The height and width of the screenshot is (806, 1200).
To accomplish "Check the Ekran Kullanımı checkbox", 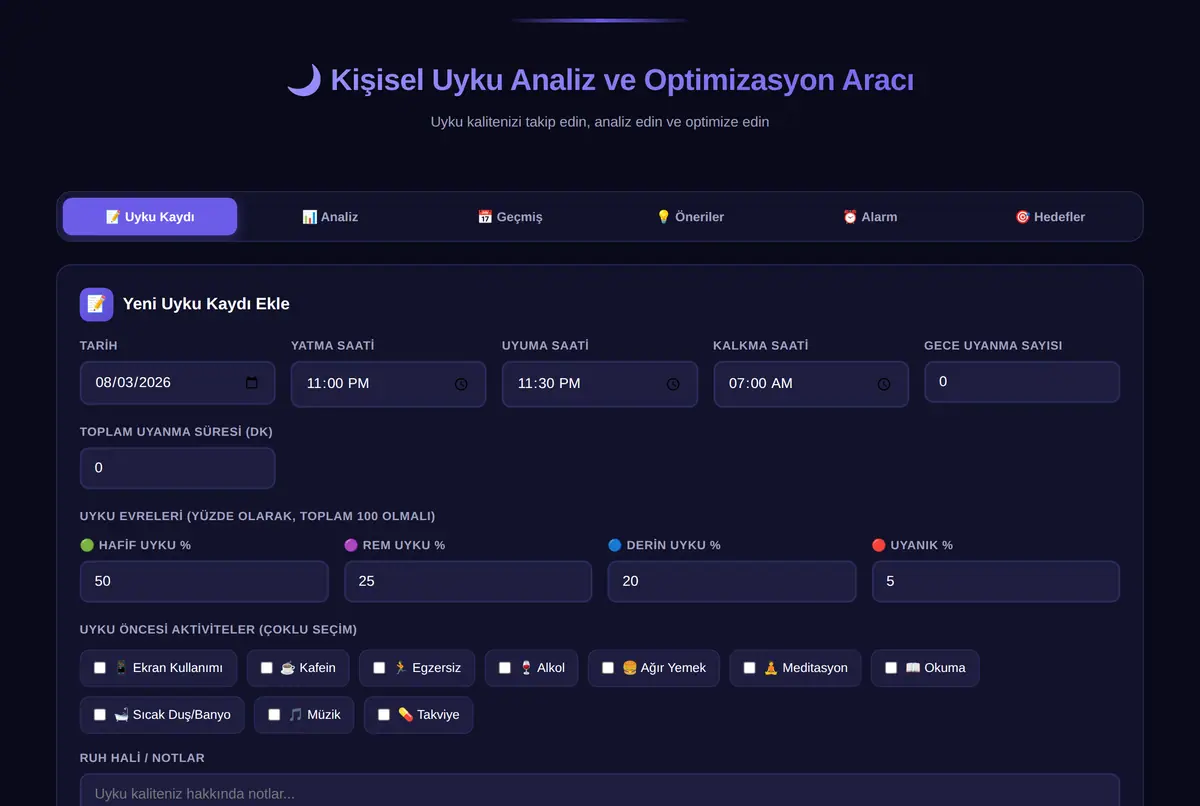I will (100, 668).
